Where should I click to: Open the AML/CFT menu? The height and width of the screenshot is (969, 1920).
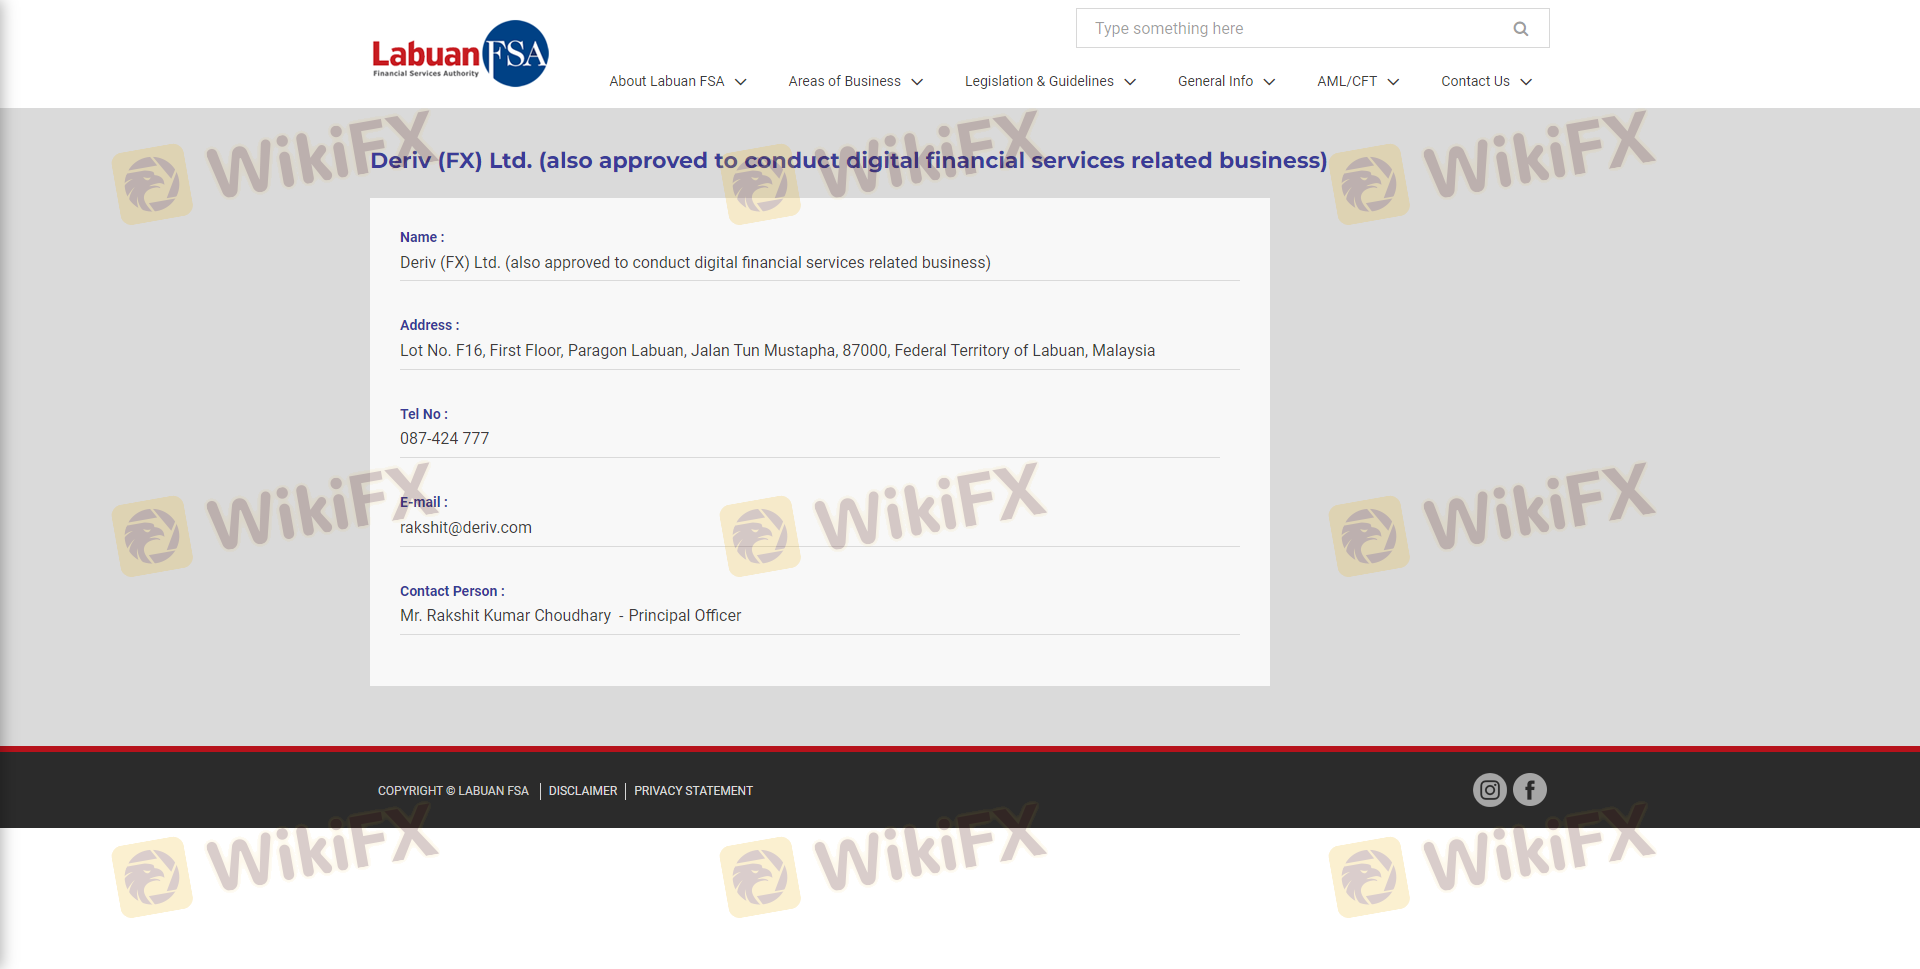(1346, 81)
